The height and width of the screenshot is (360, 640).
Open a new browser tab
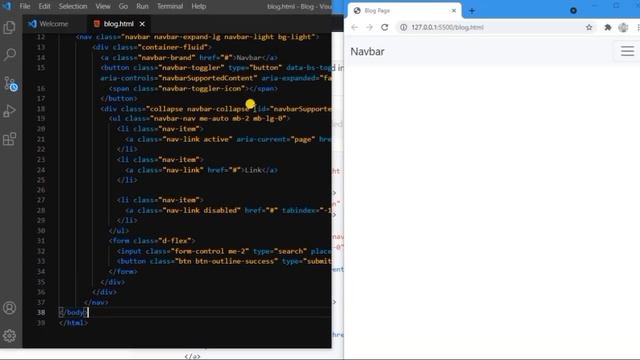coord(472,11)
